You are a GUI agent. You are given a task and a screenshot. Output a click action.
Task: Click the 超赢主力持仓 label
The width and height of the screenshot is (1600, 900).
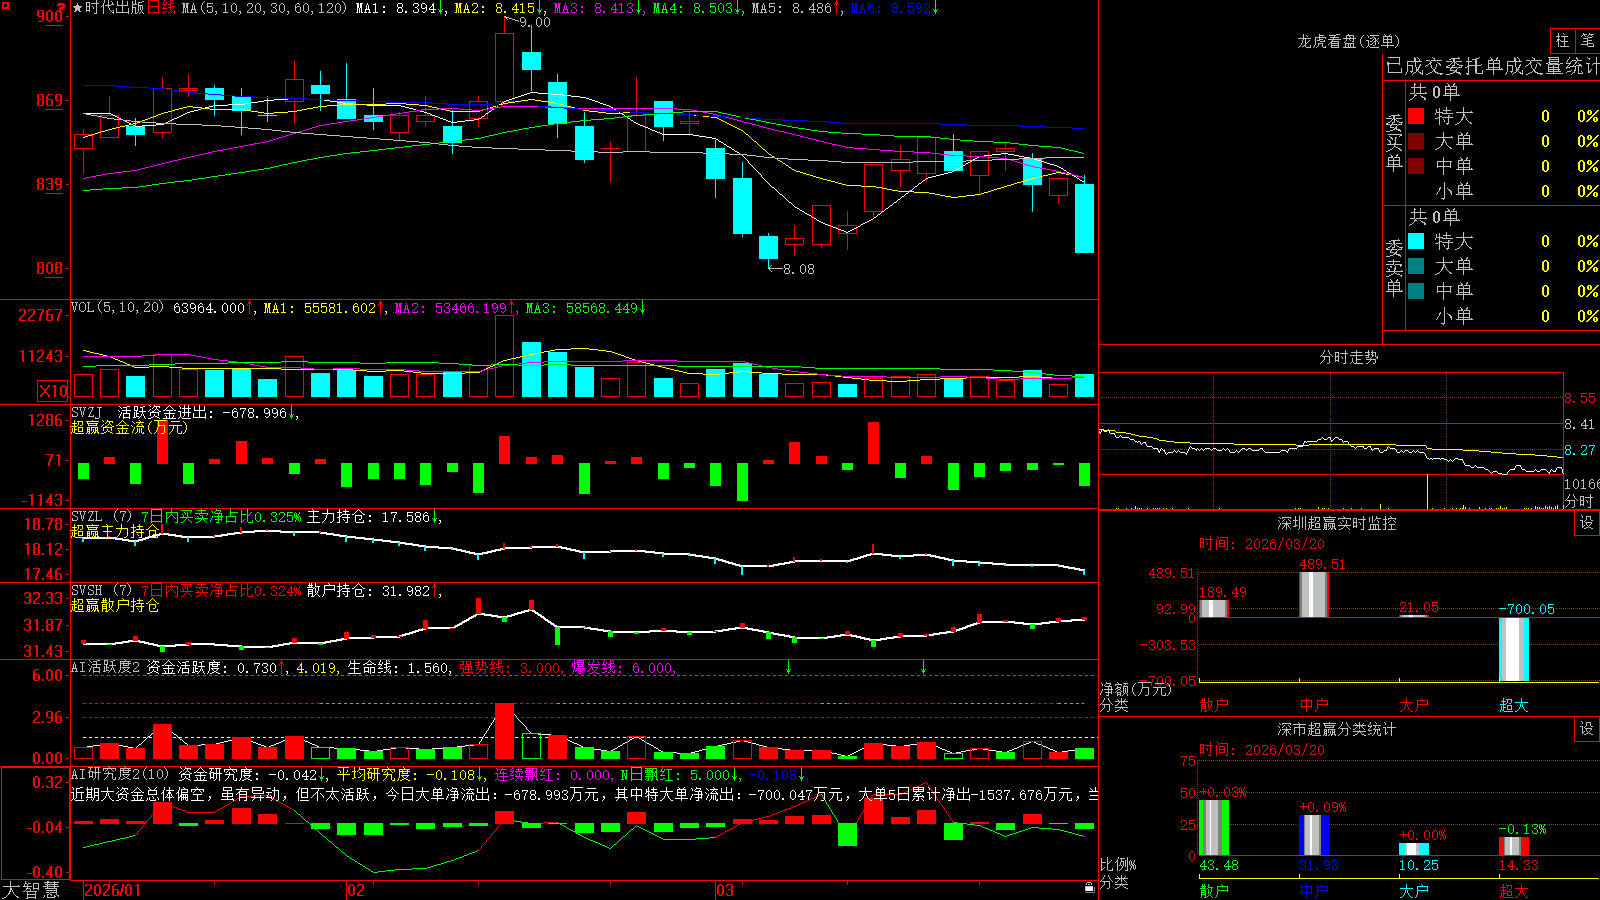[115, 531]
